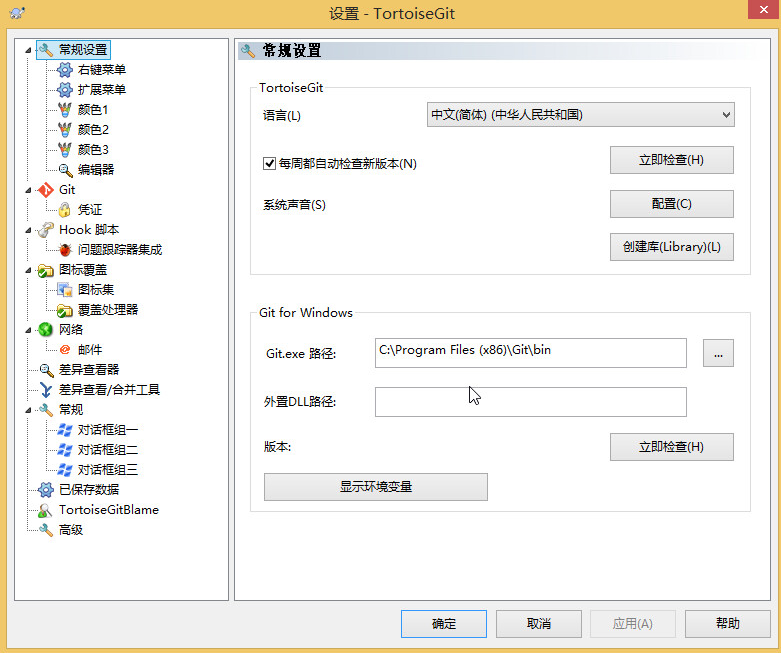Select TortoiseGitBlame in the tree
This screenshot has height=653, width=781.
(109, 510)
